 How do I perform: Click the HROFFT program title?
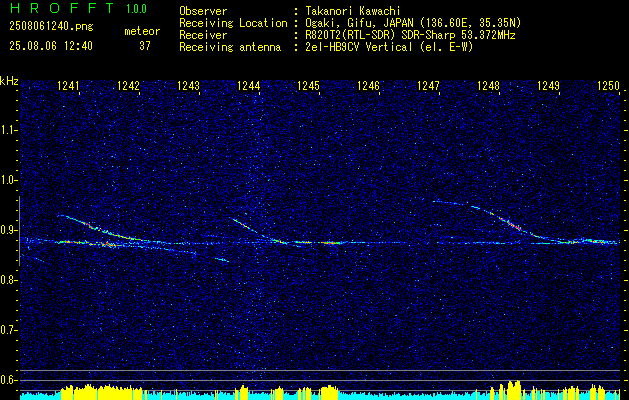(x=61, y=8)
